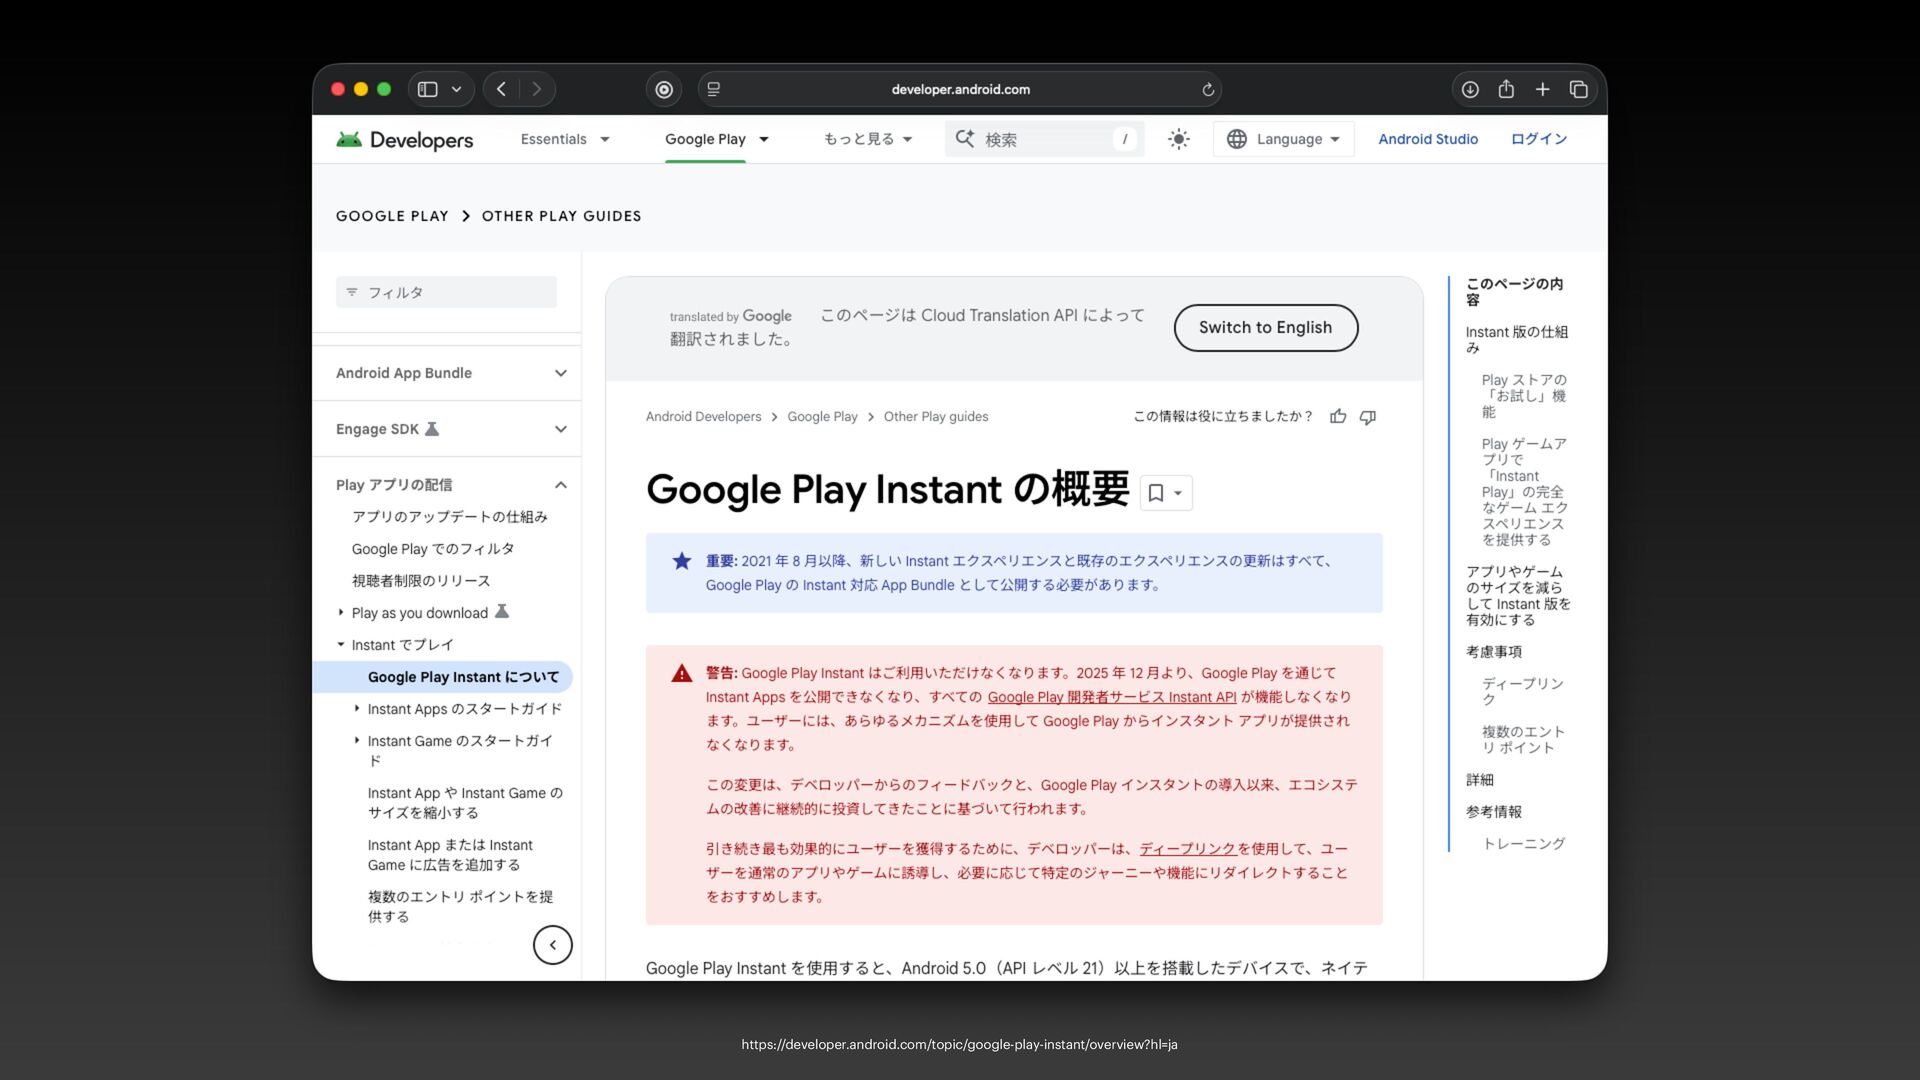The height and width of the screenshot is (1080, 1920).
Task: Reload the page with the refresh icon
Action: [1208, 89]
